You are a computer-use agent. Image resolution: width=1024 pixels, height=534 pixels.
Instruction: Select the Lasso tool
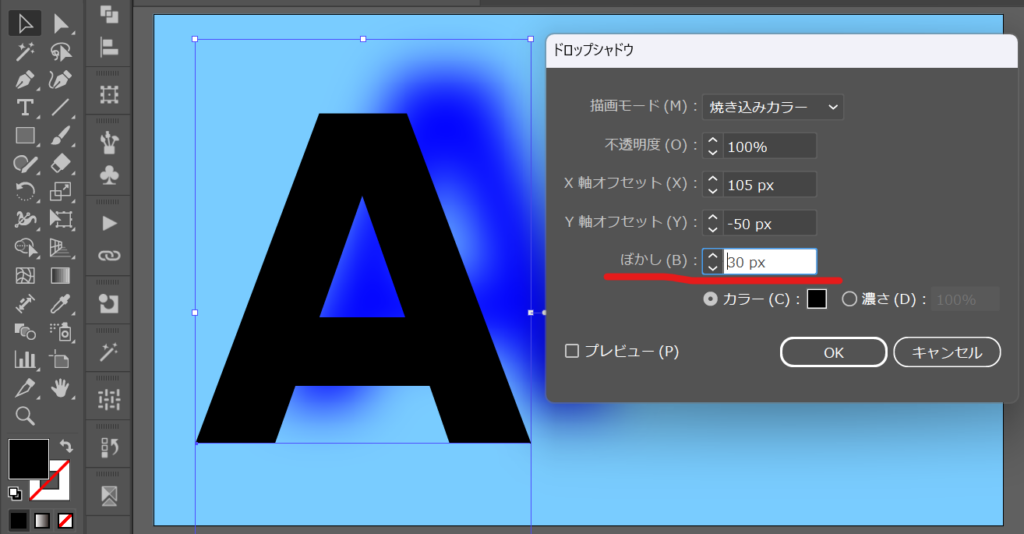point(61,51)
